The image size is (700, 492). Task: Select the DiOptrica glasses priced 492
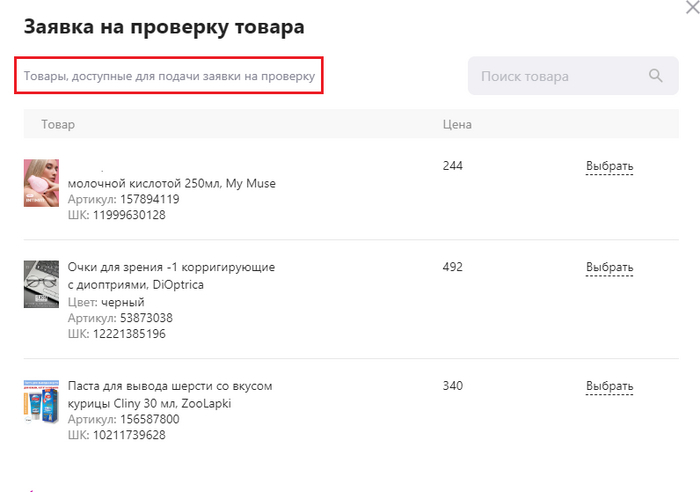(x=609, y=267)
